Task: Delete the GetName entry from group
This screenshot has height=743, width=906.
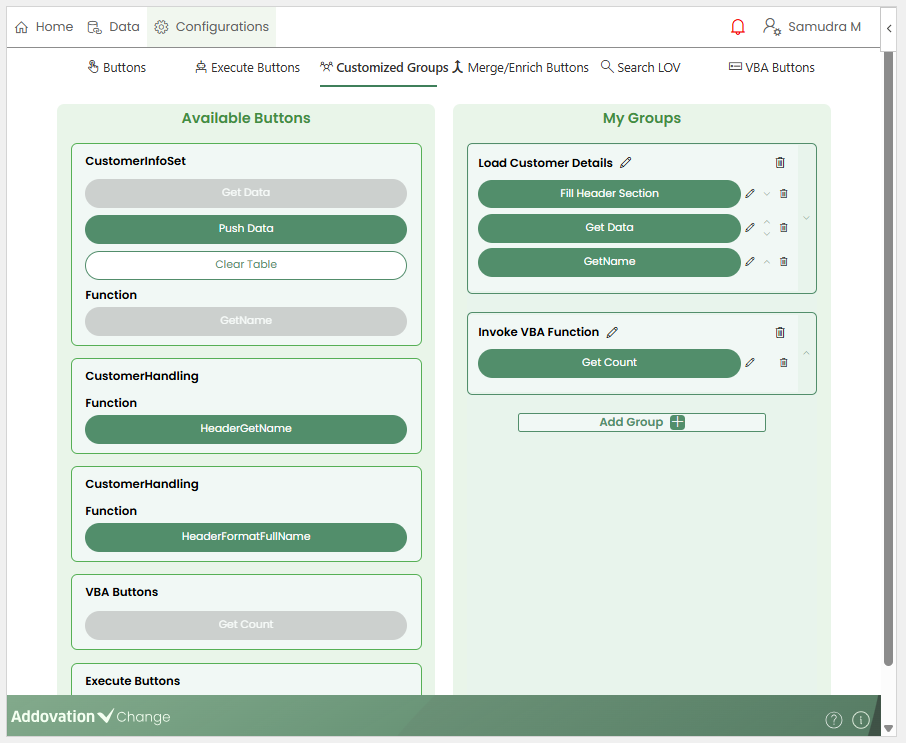Action: (783, 262)
